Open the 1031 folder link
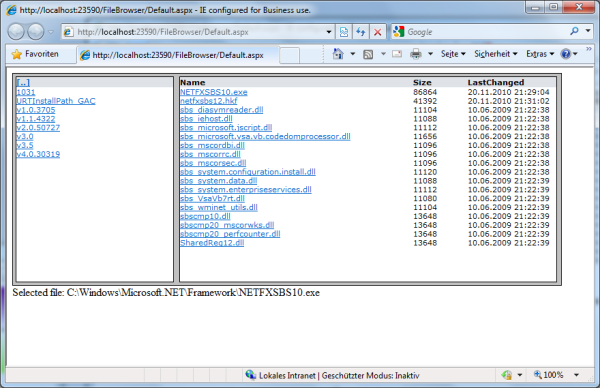The height and width of the screenshot is (388, 600). [x=26, y=92]
